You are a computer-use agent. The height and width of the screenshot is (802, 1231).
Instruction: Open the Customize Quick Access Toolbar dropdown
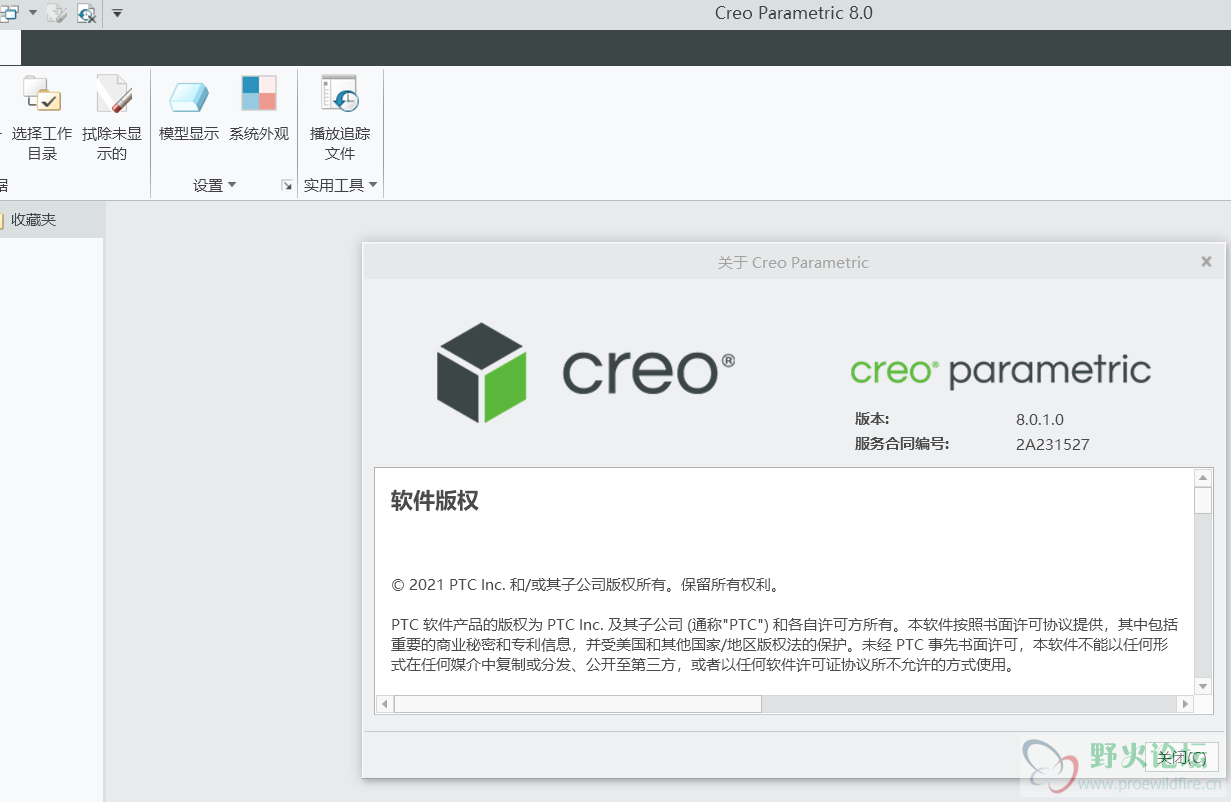coord(117,13)
